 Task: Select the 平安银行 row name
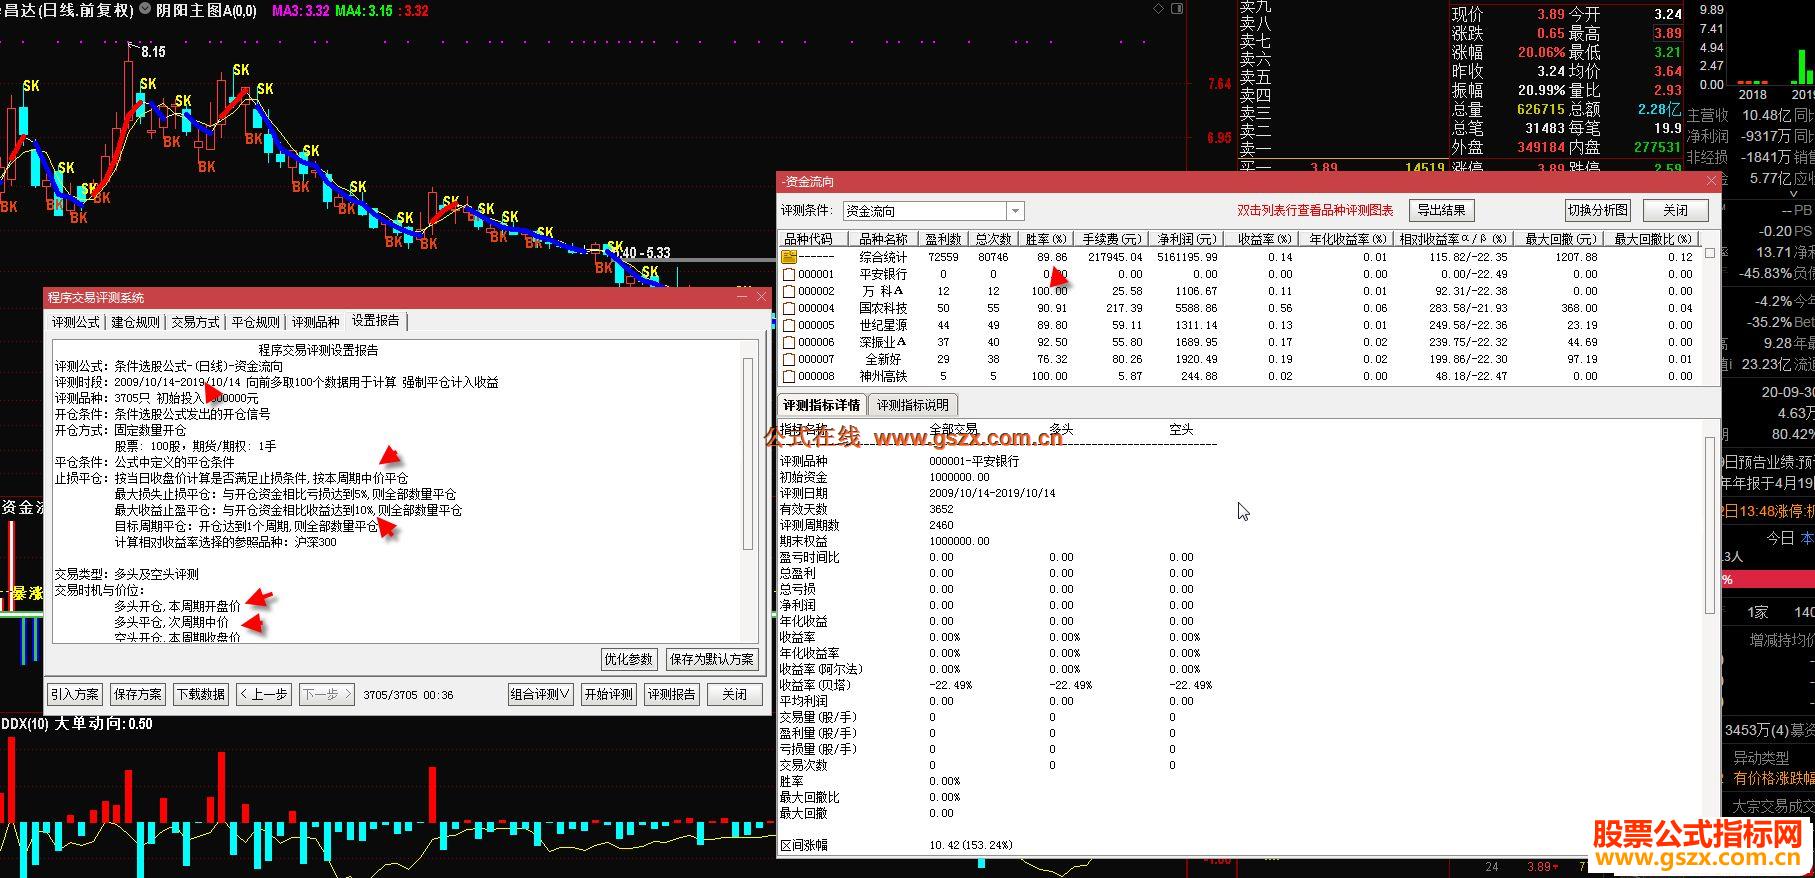pos(883,274)
